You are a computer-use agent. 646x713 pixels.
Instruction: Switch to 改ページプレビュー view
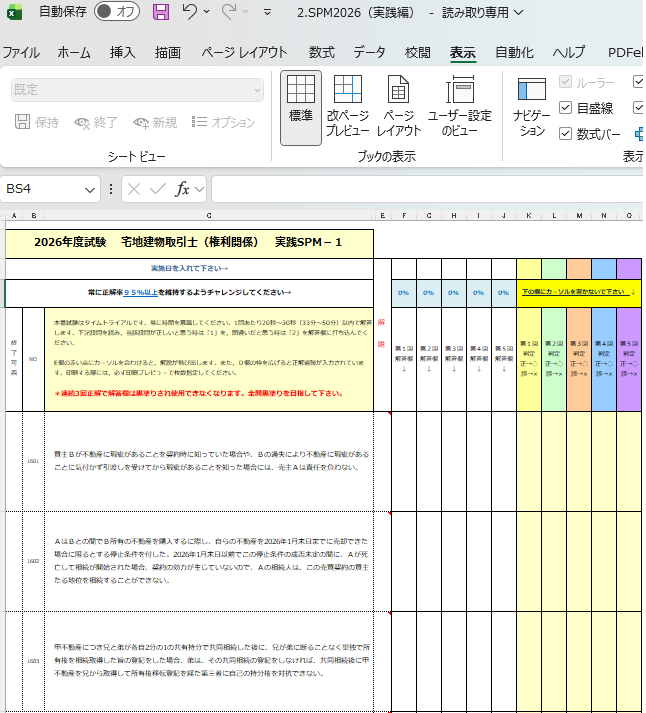[347, 108]
